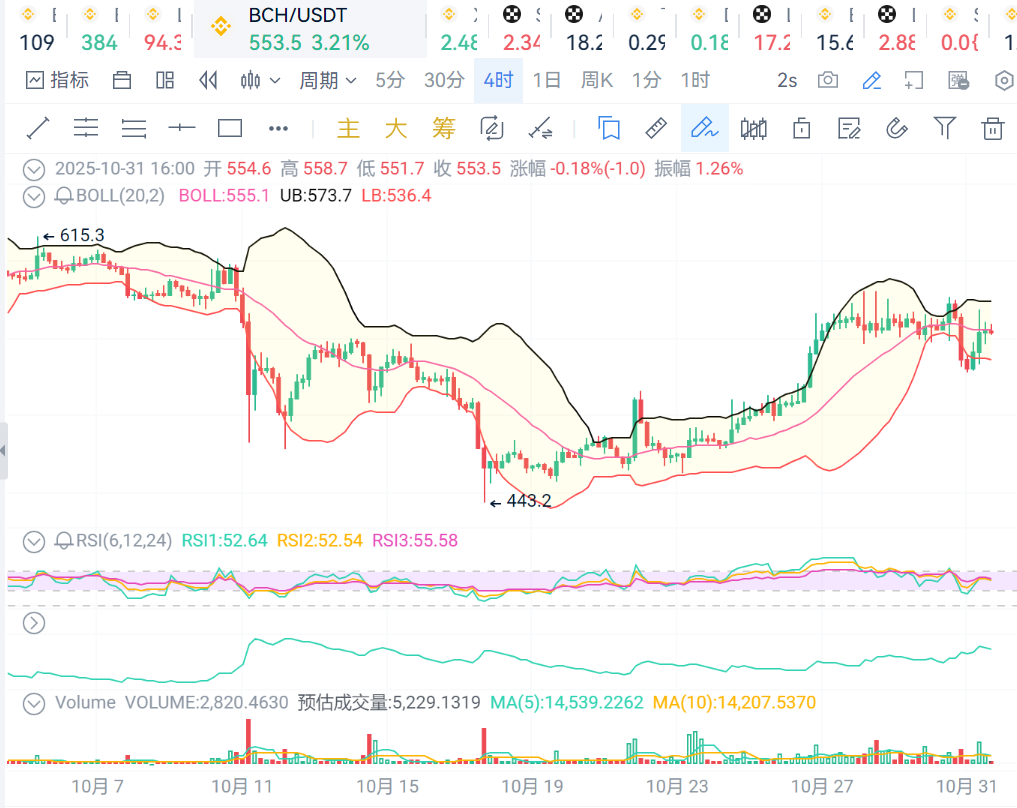Open the filter funnel tool

coord(944,128)
